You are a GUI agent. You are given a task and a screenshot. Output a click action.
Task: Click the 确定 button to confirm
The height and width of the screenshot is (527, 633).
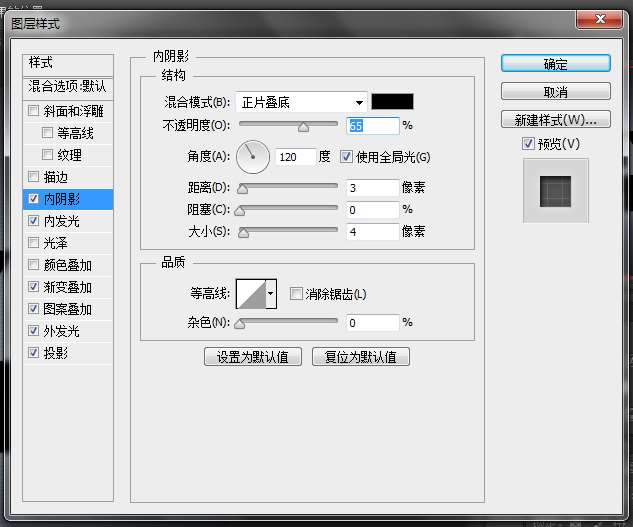point(555,64)
